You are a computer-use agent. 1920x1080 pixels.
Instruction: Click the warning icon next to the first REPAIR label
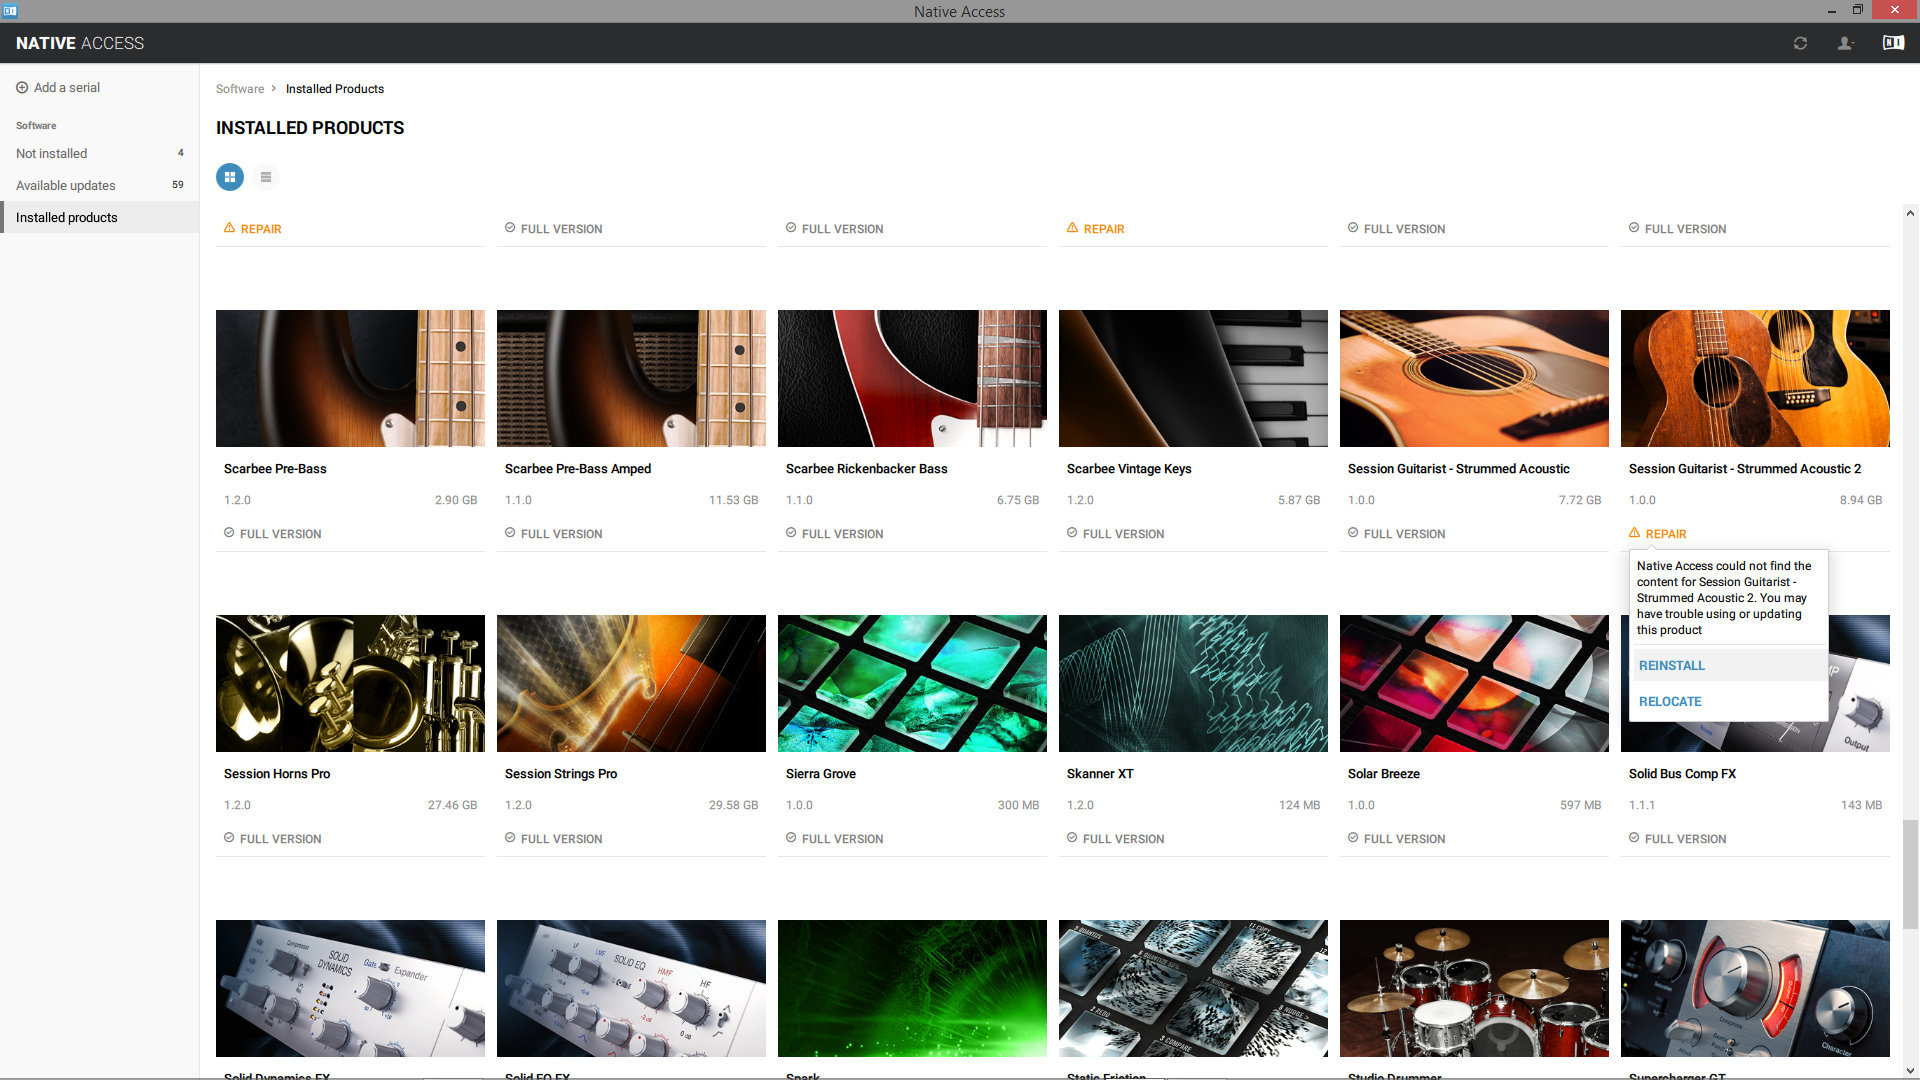229,228
